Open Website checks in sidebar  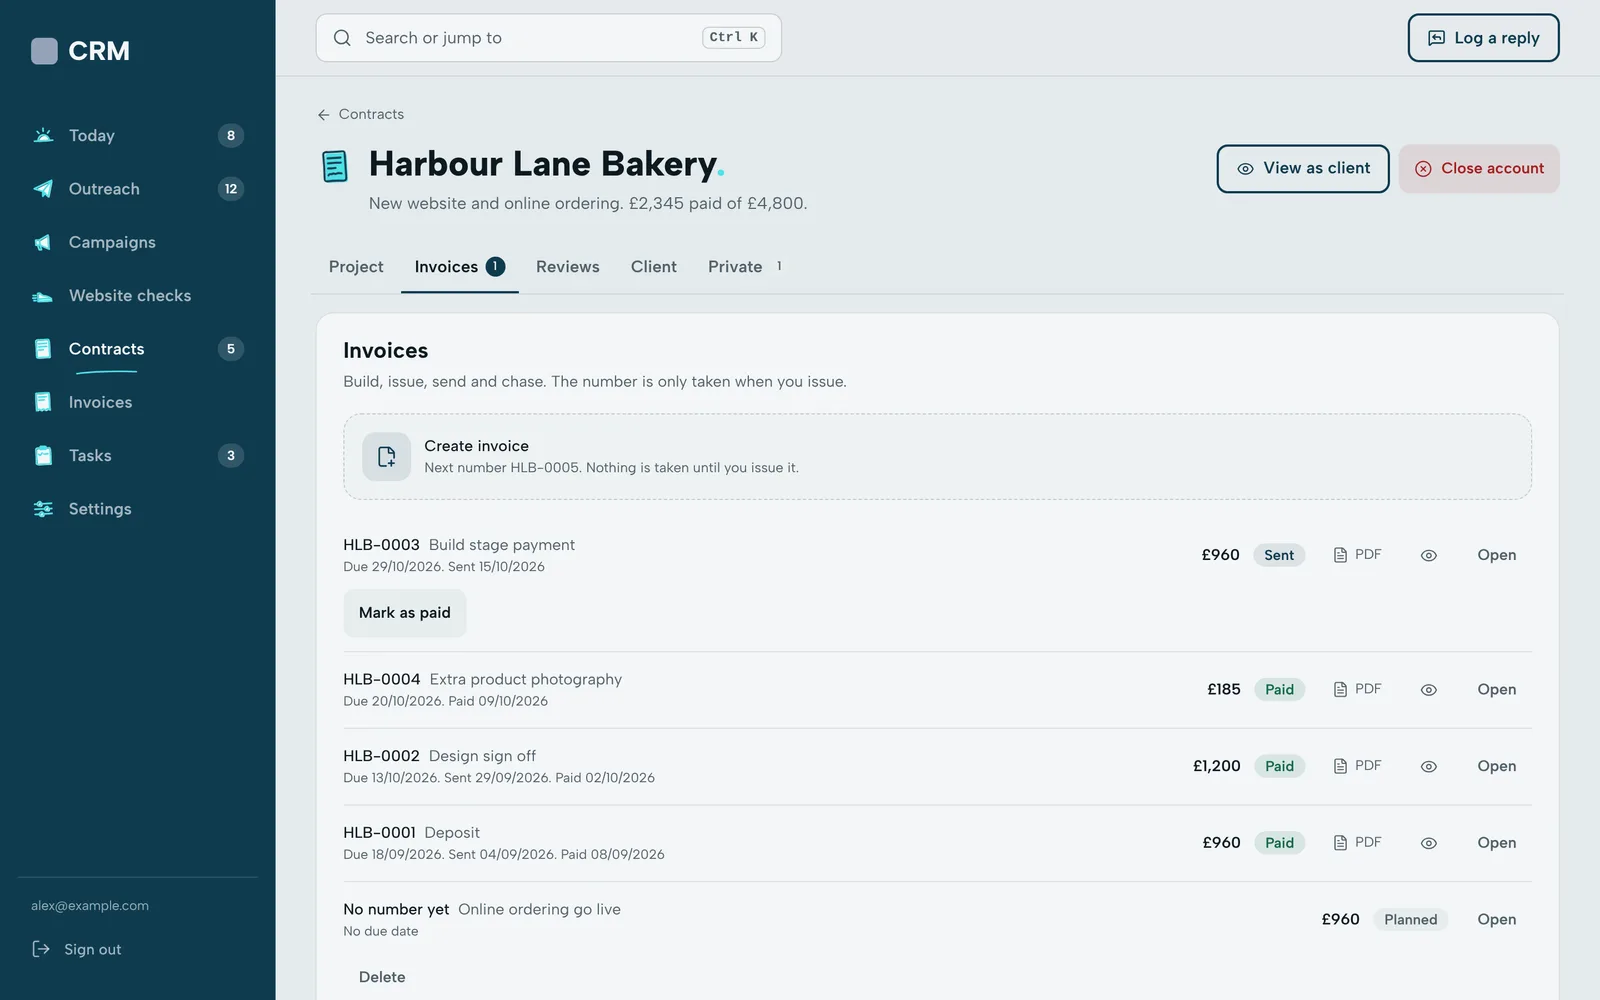tap(137, 295)
